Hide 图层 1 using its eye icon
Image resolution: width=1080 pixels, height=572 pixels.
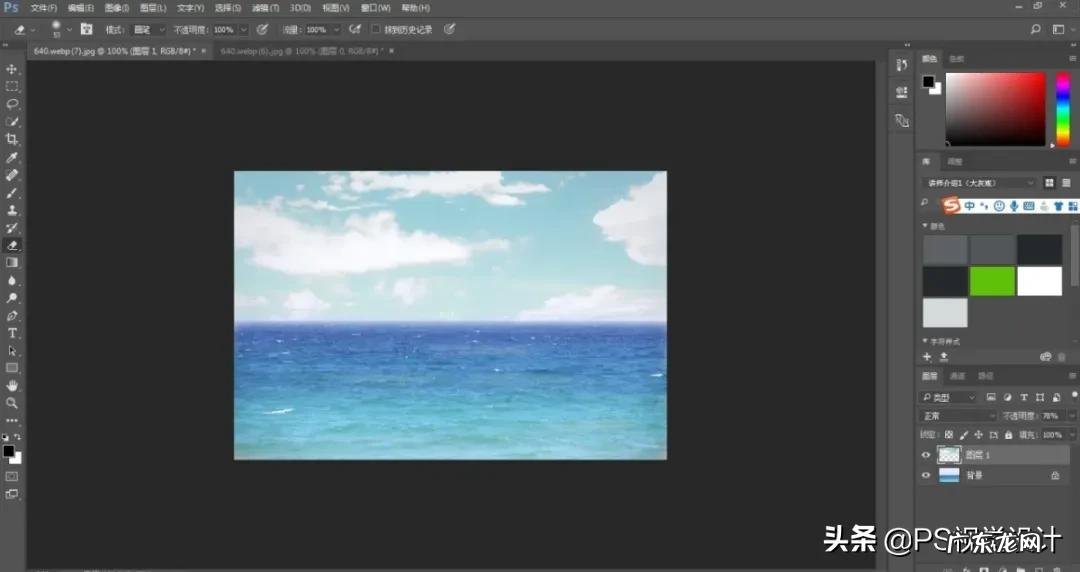click(x=926, y=455)
